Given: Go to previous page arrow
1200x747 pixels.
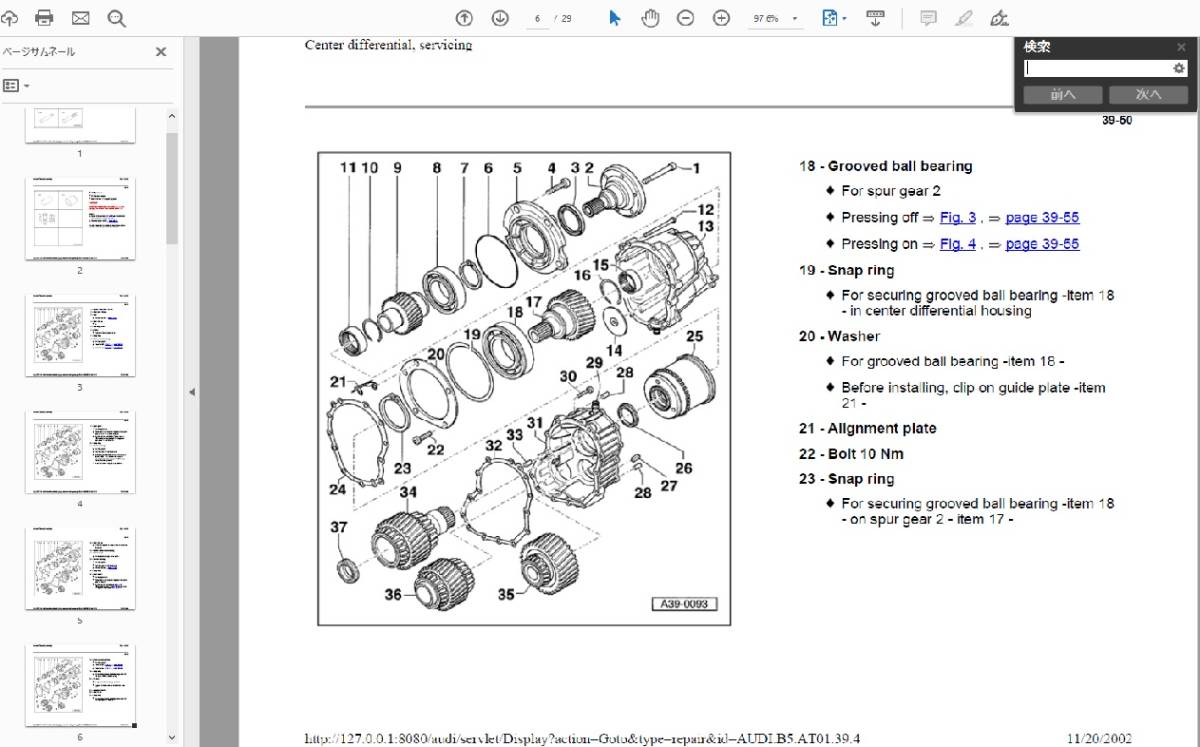Looking at the screenshot, I should pyautogui.click(x=464, y=18).
